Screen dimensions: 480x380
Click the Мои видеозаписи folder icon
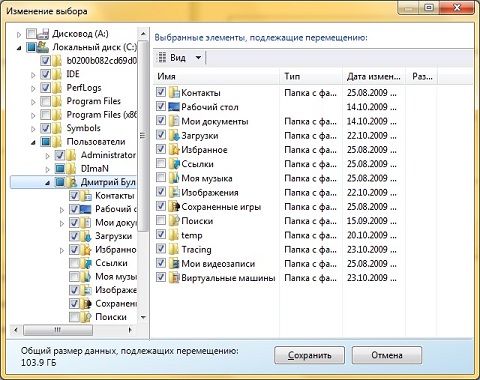click(x=174, y=264)
